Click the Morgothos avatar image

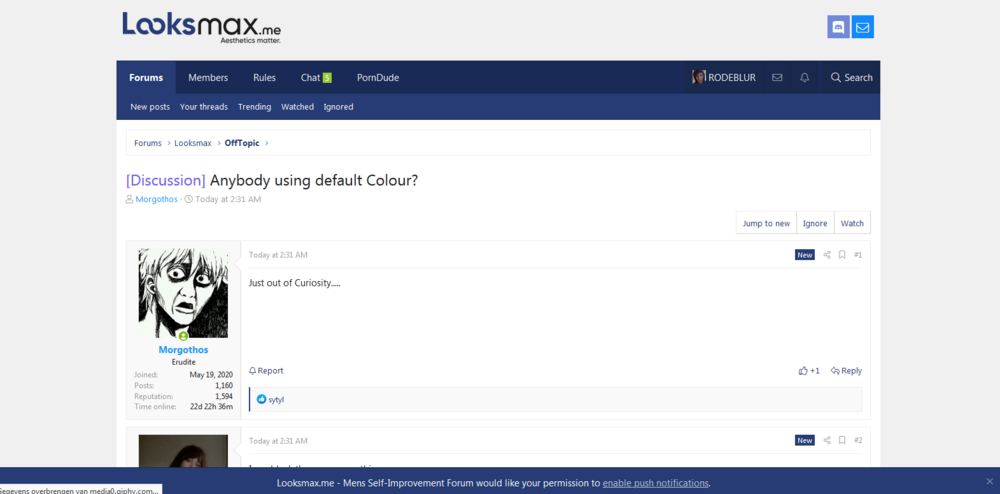183,293
